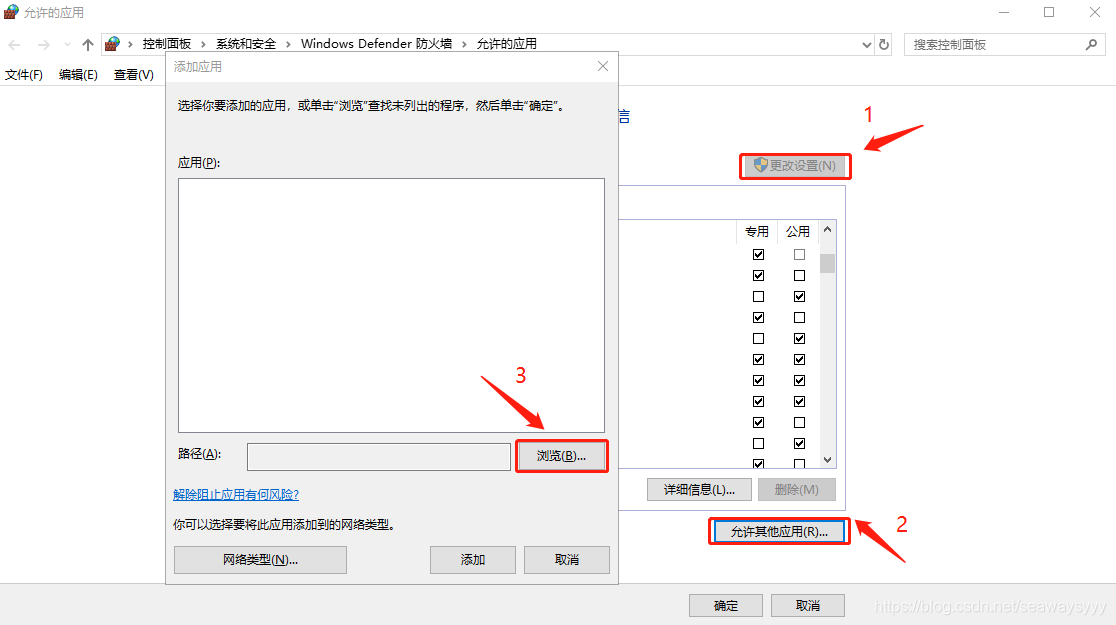Image resolution: width=1116 pixels, height=625 pixels.
Task: Check 公用 box in the fourth list row
Action: 799,317
